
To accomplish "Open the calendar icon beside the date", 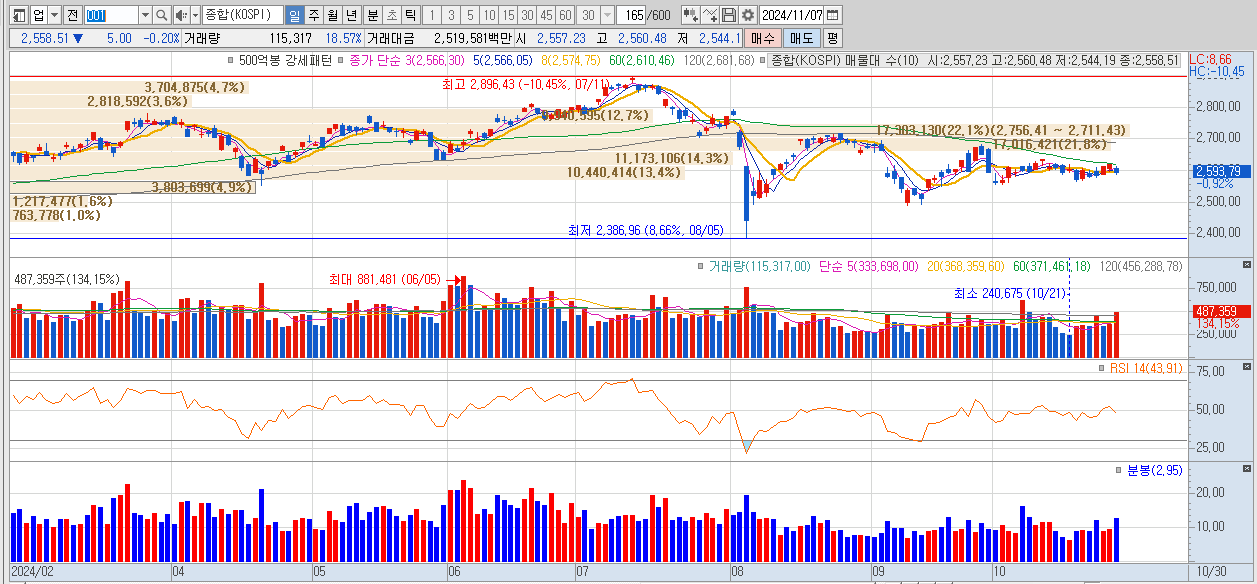I will (833, 15).
